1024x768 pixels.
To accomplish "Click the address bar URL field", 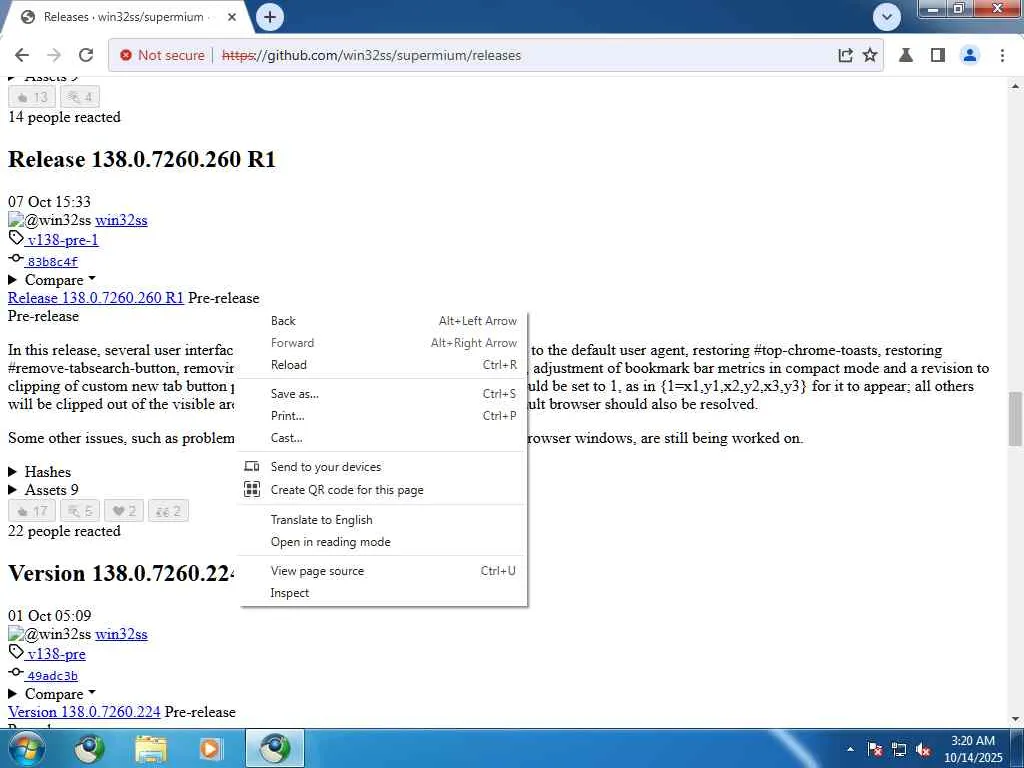I will point(496,56).
